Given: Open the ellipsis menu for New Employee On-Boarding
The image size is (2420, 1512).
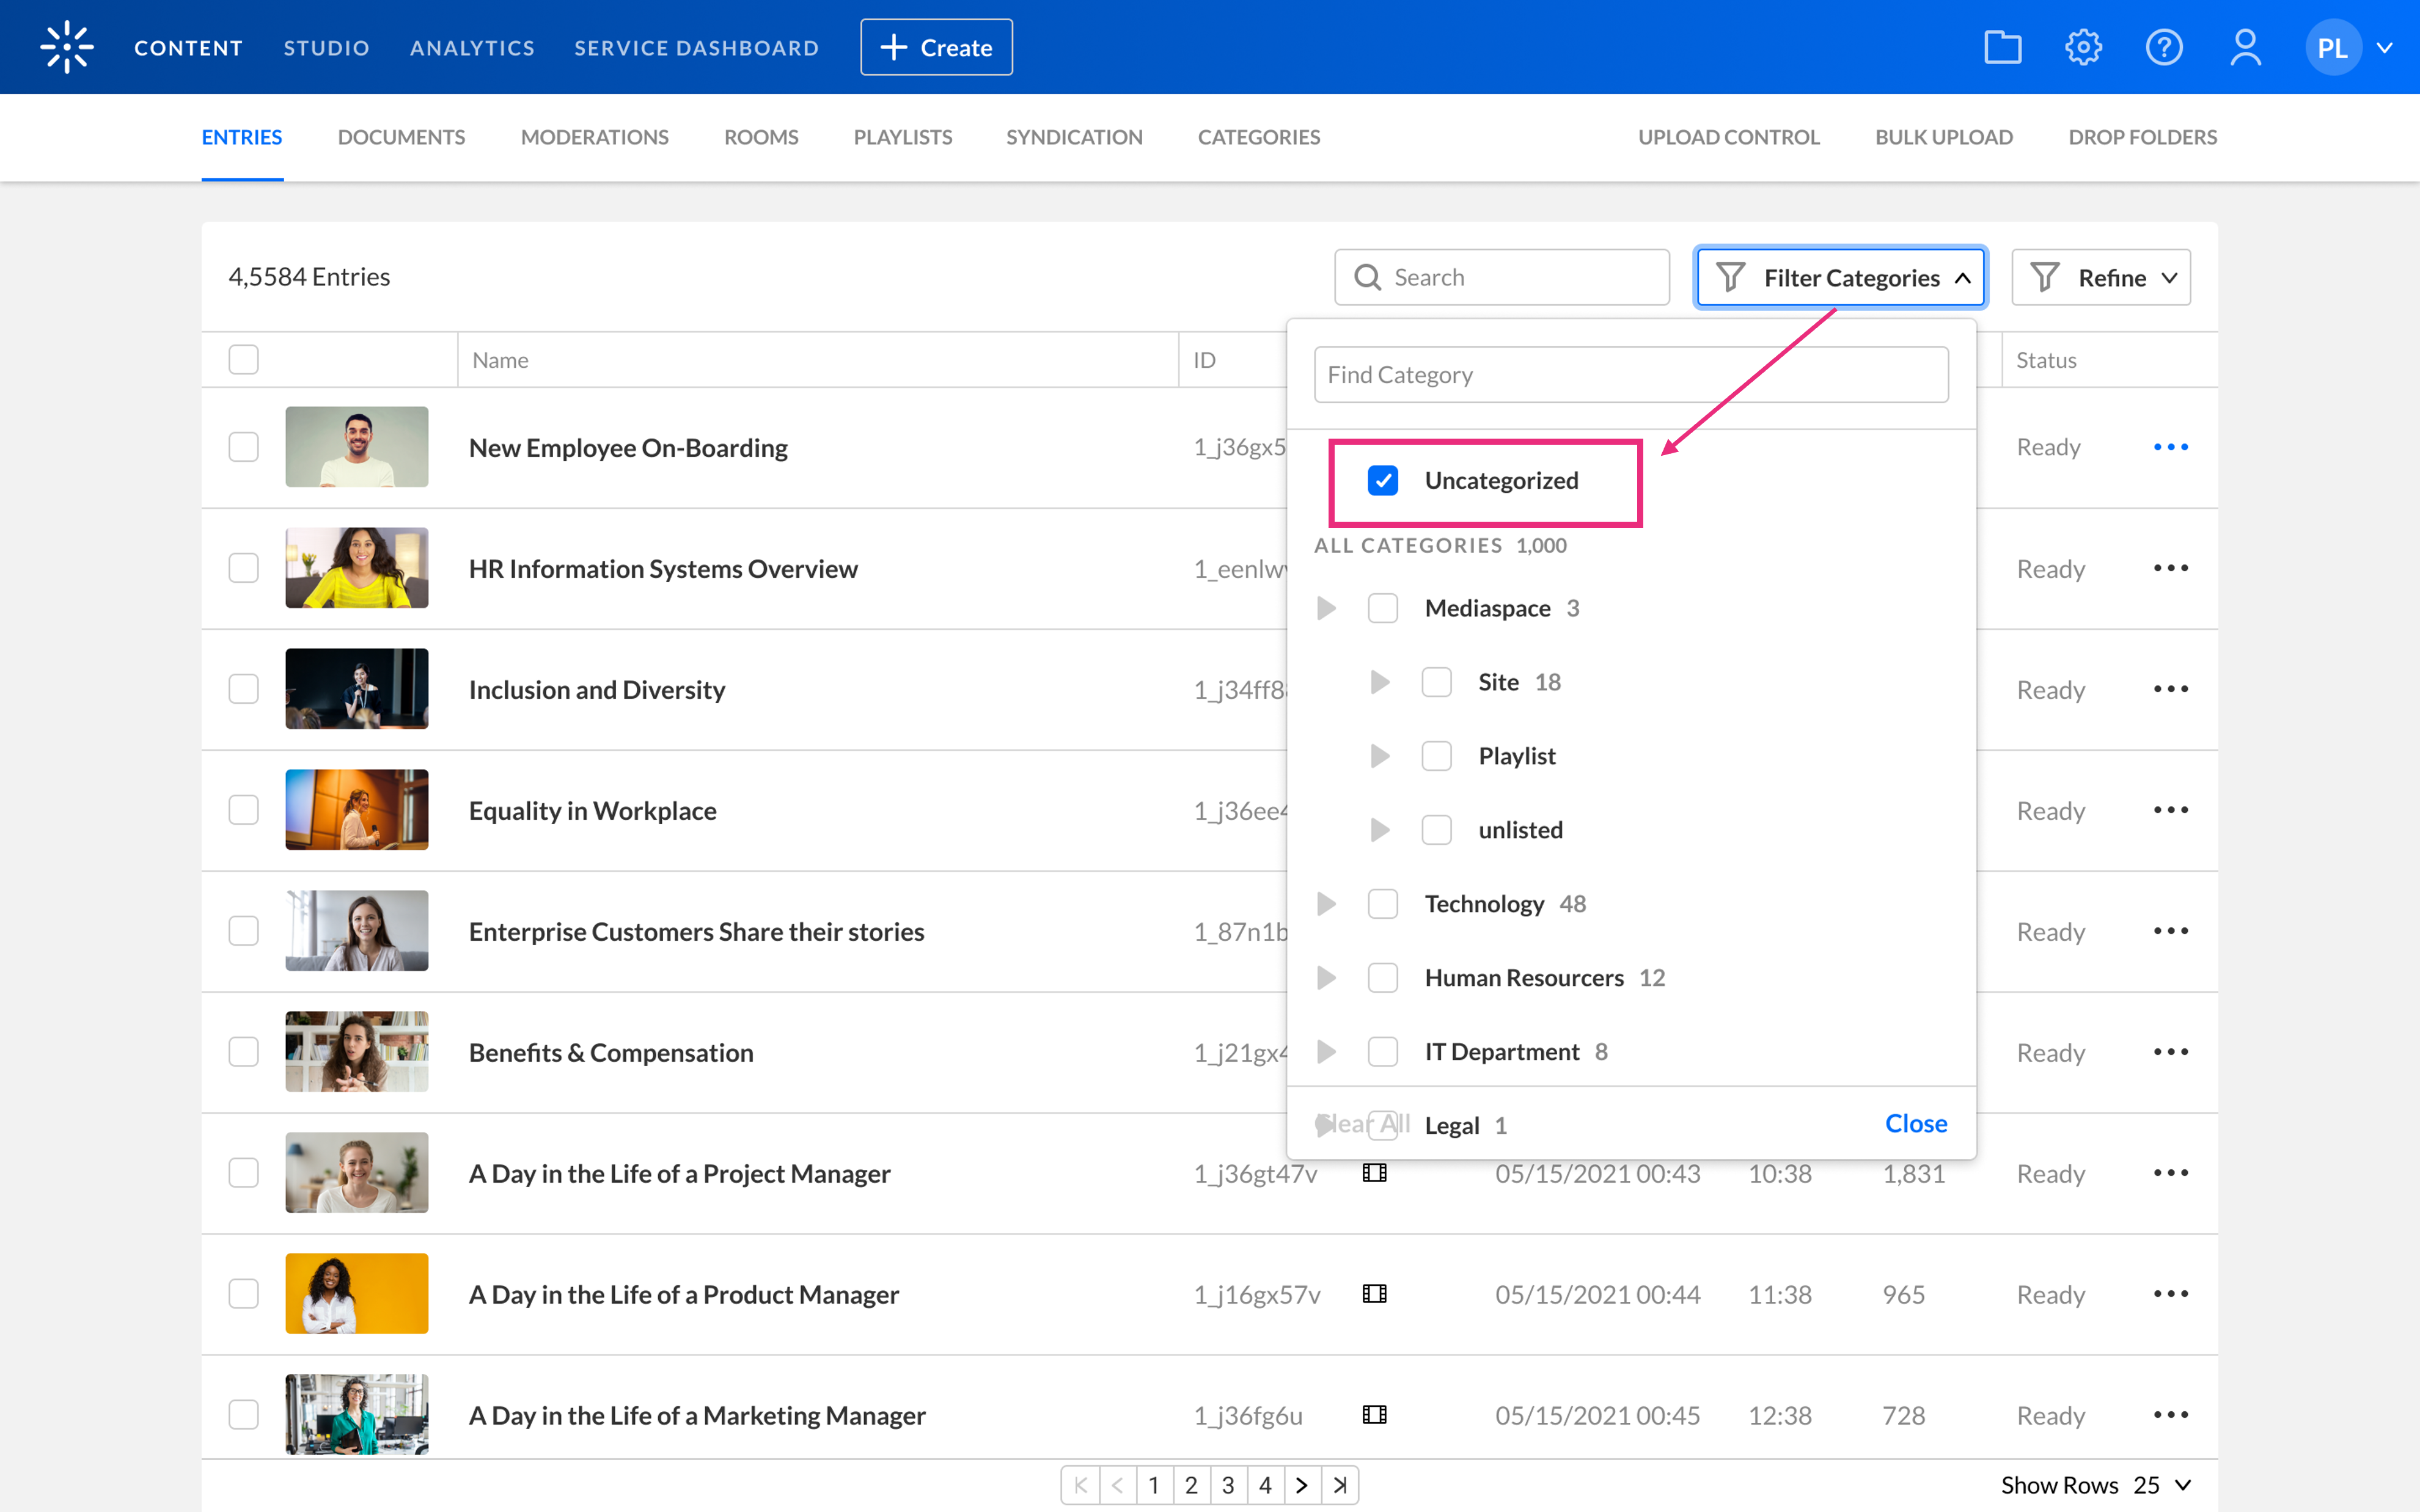Looking at the screenshot, I should pos(2170,447).
